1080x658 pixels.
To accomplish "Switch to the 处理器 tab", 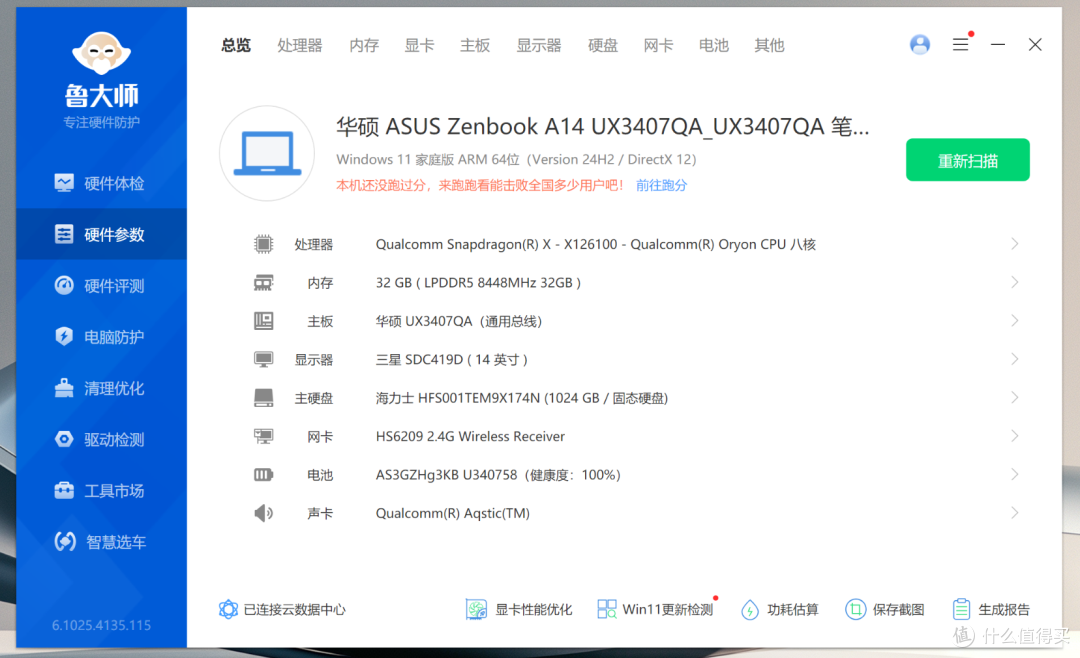I will [x=300, y=45].
